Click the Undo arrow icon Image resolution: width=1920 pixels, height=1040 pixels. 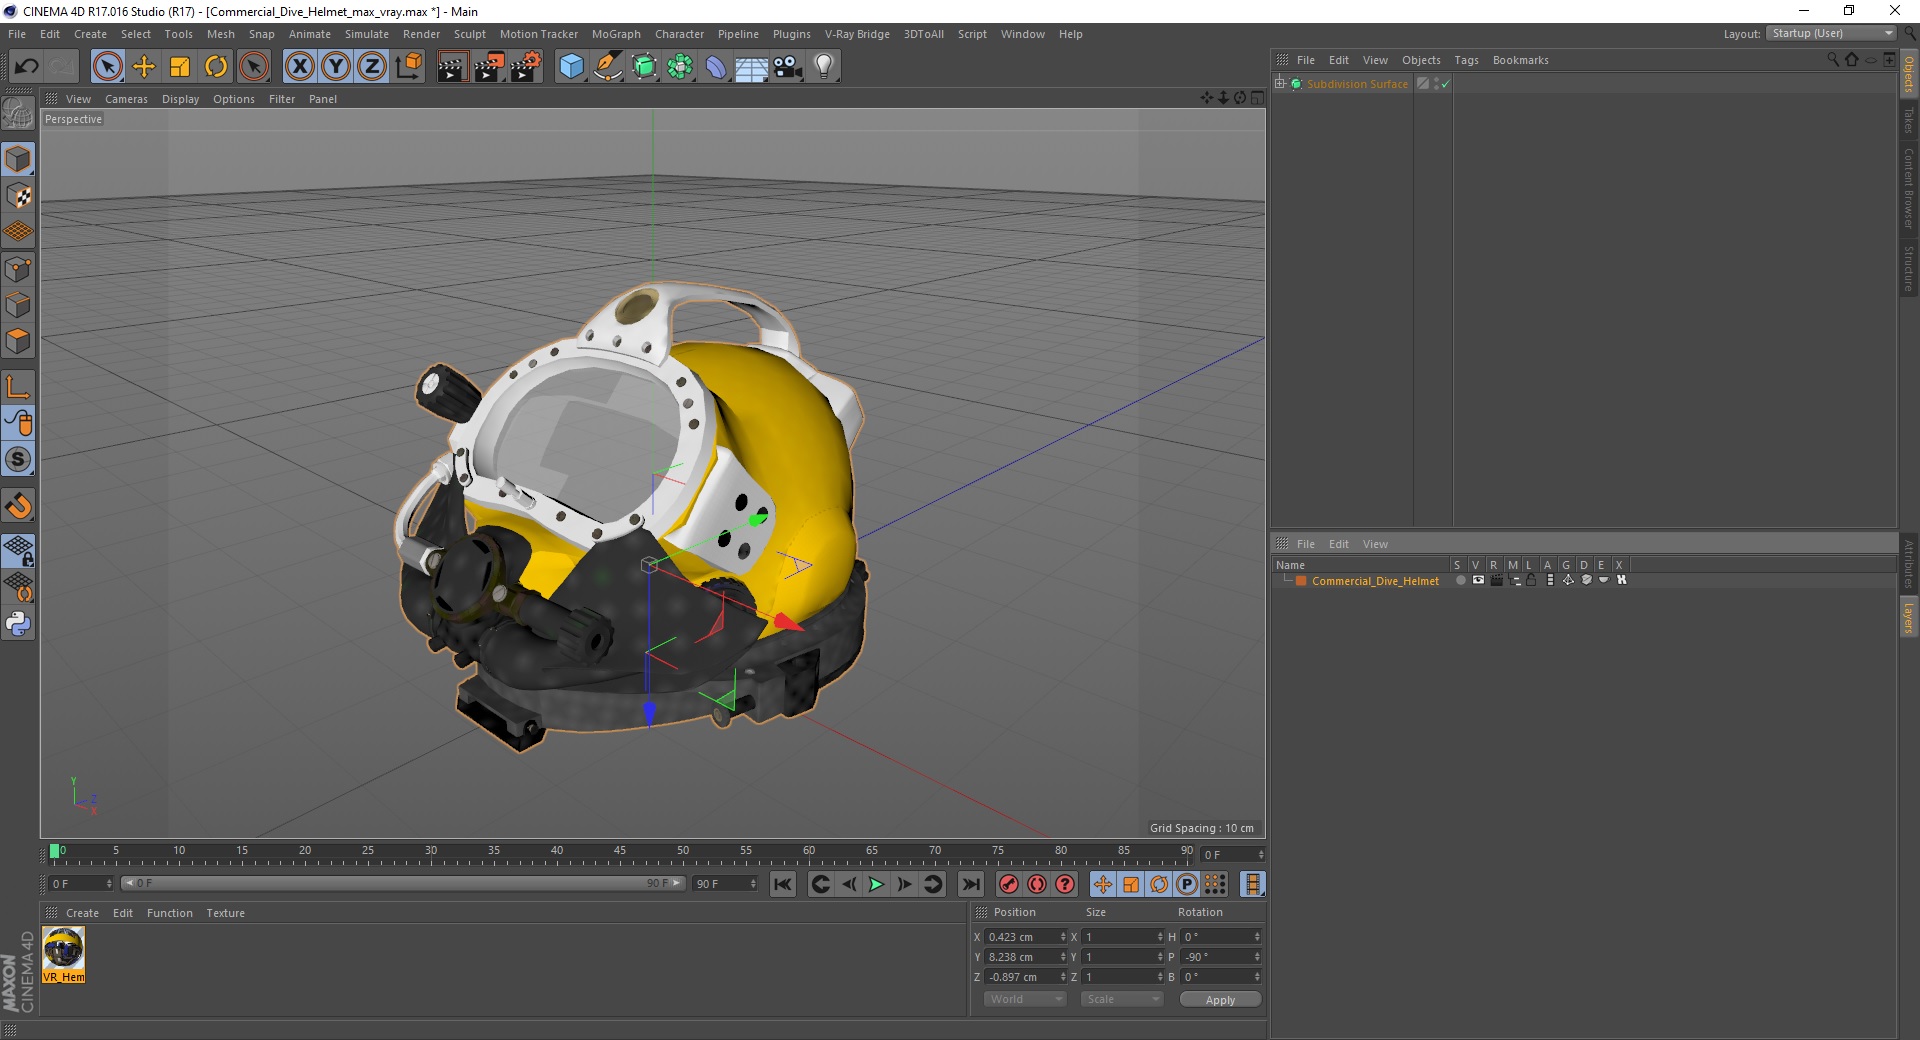click(27, 67)
